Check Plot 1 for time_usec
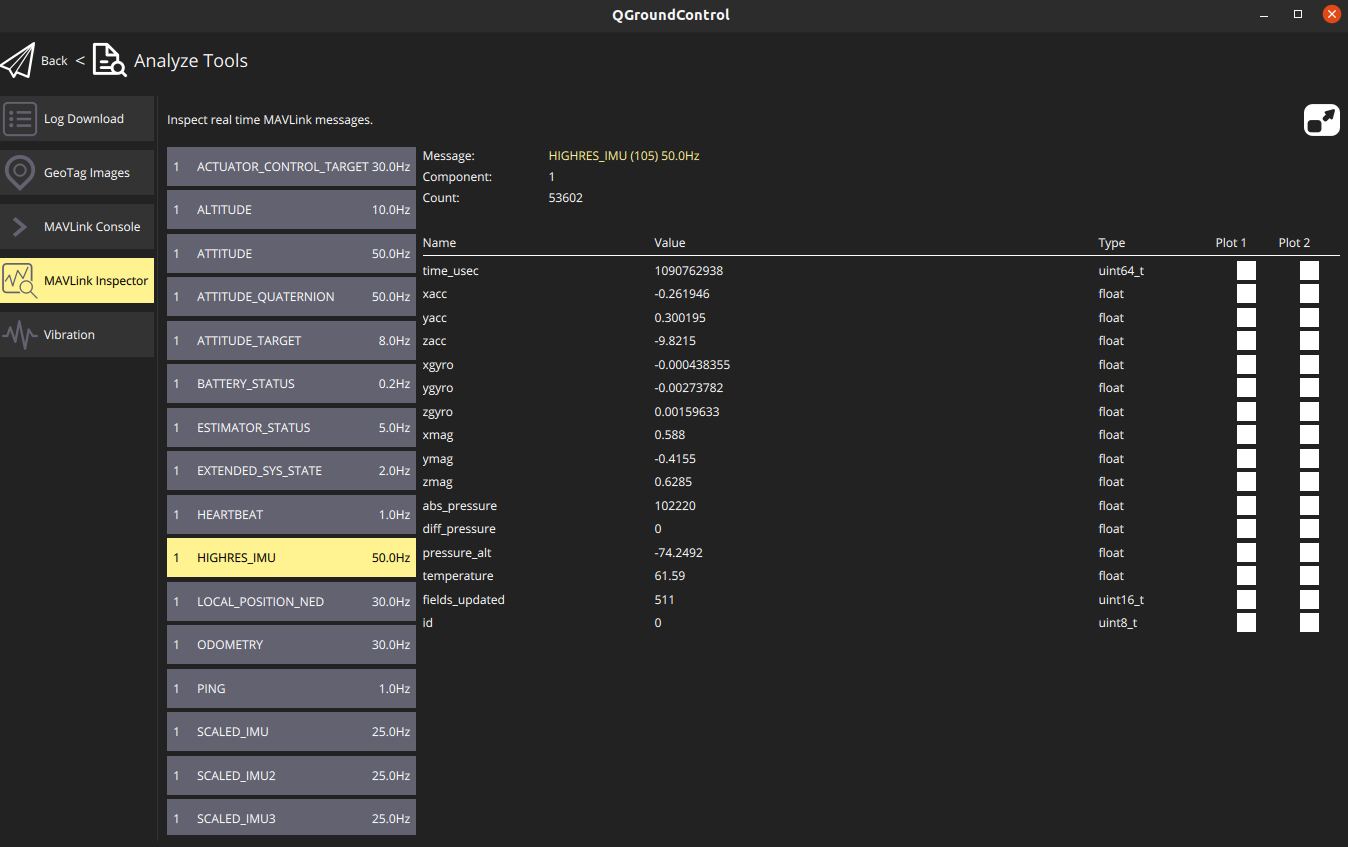Viewport: 1348px width, 847px height. [1246, 270]
